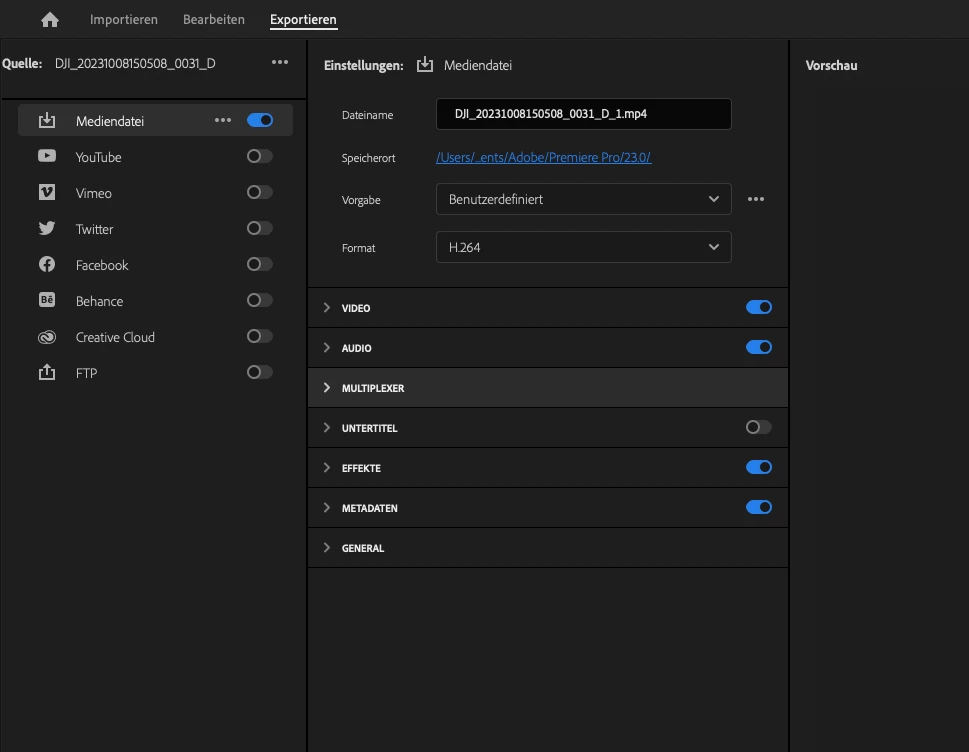Viewport: 969px width, 752px height.
Task: Click the EFFEKTE section title
Action: (361, 468)
